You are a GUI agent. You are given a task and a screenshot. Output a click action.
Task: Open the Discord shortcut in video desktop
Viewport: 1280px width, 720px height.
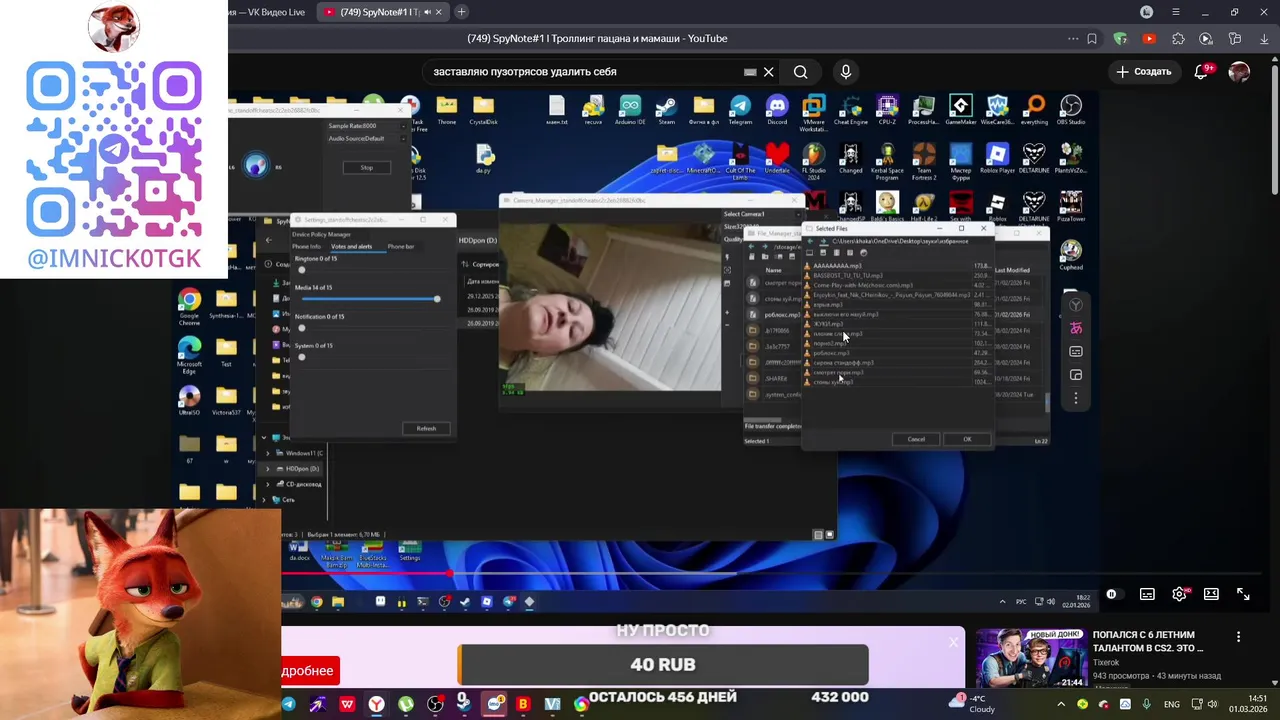(x=777, y=111)
